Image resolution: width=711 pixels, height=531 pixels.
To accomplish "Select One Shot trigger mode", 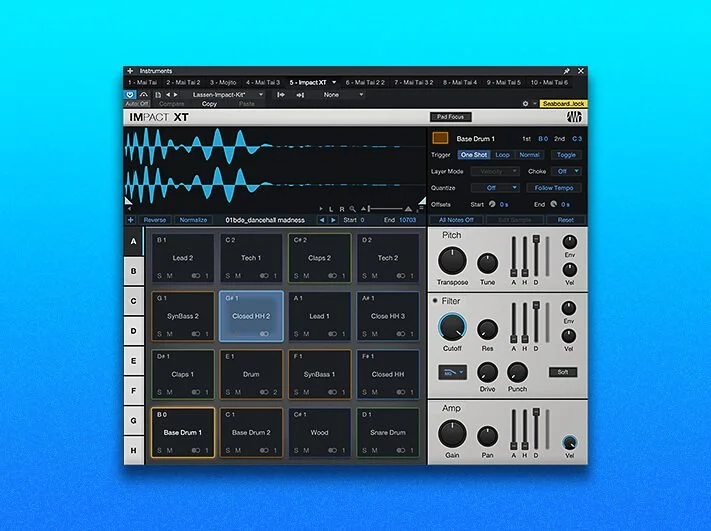I will coord(473,155).
